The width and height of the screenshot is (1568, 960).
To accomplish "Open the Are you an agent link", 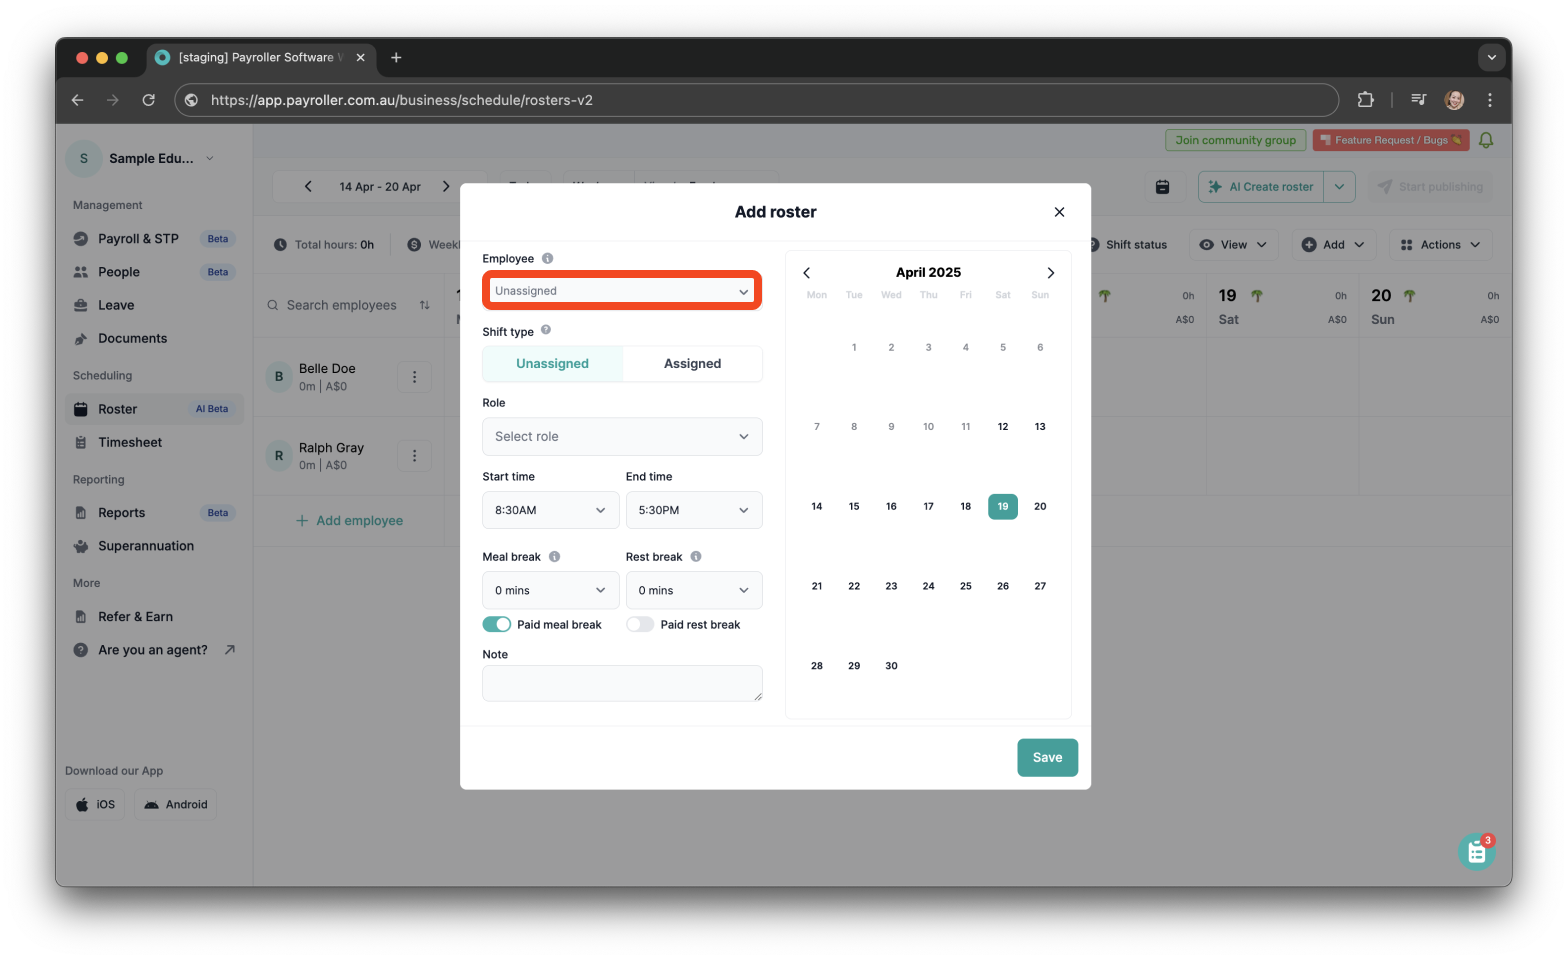I will pos(154,650).
